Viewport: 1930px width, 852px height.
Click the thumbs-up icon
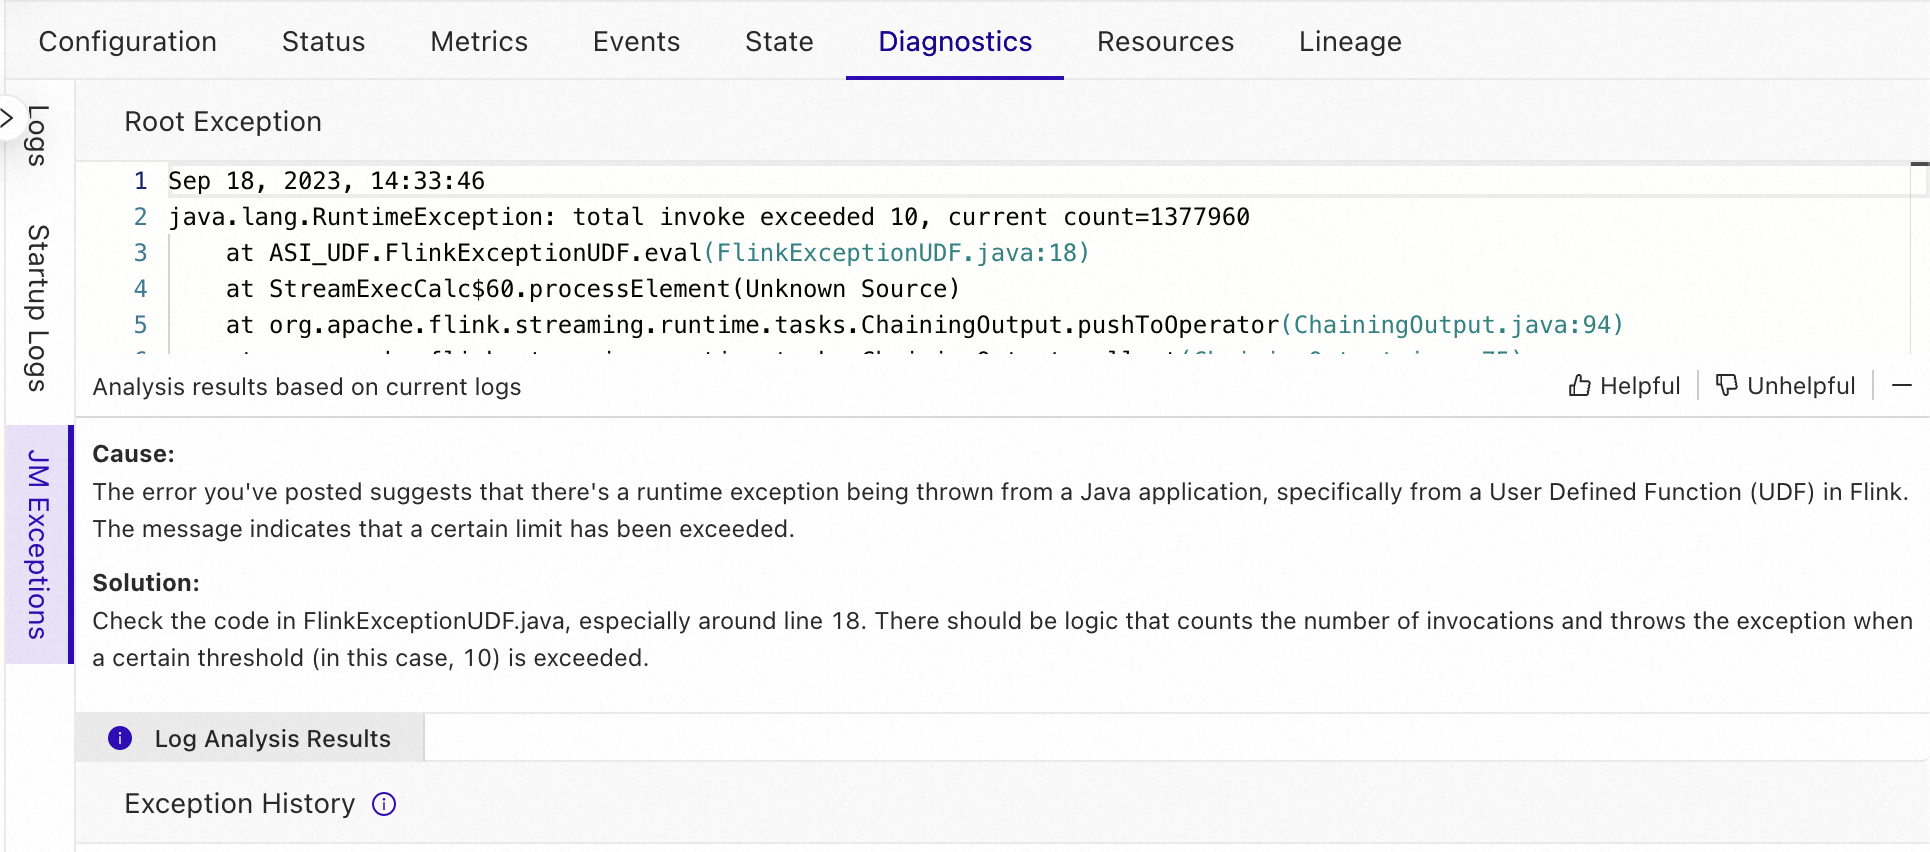coord(1579,385)
